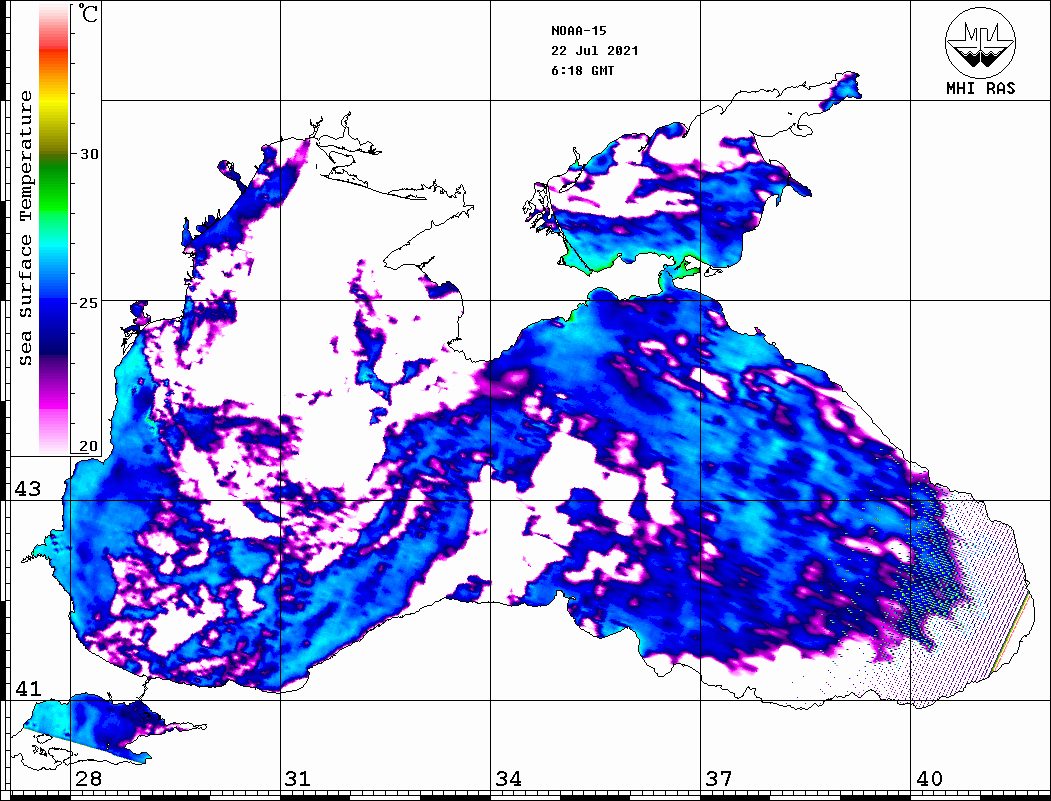The width and height of the screenshot is (1051, 801).
Task: Click the date 22 Jul 2021
Action: click(595, 51)
